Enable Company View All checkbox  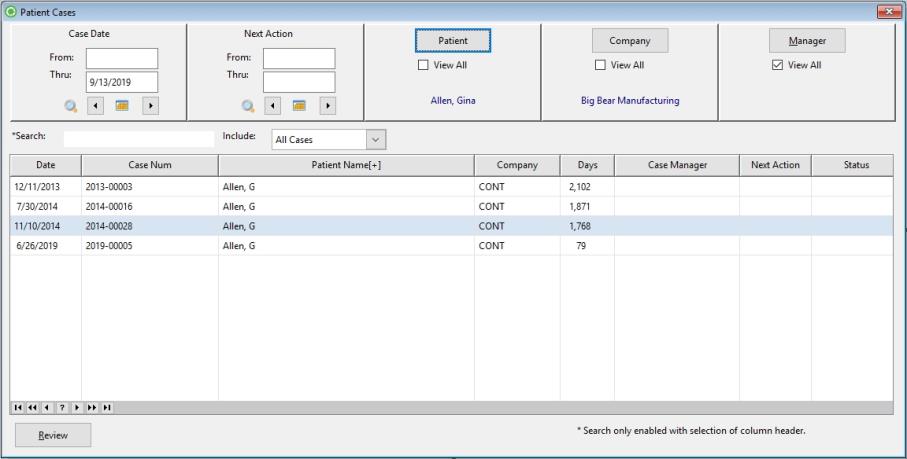(600, 65)
